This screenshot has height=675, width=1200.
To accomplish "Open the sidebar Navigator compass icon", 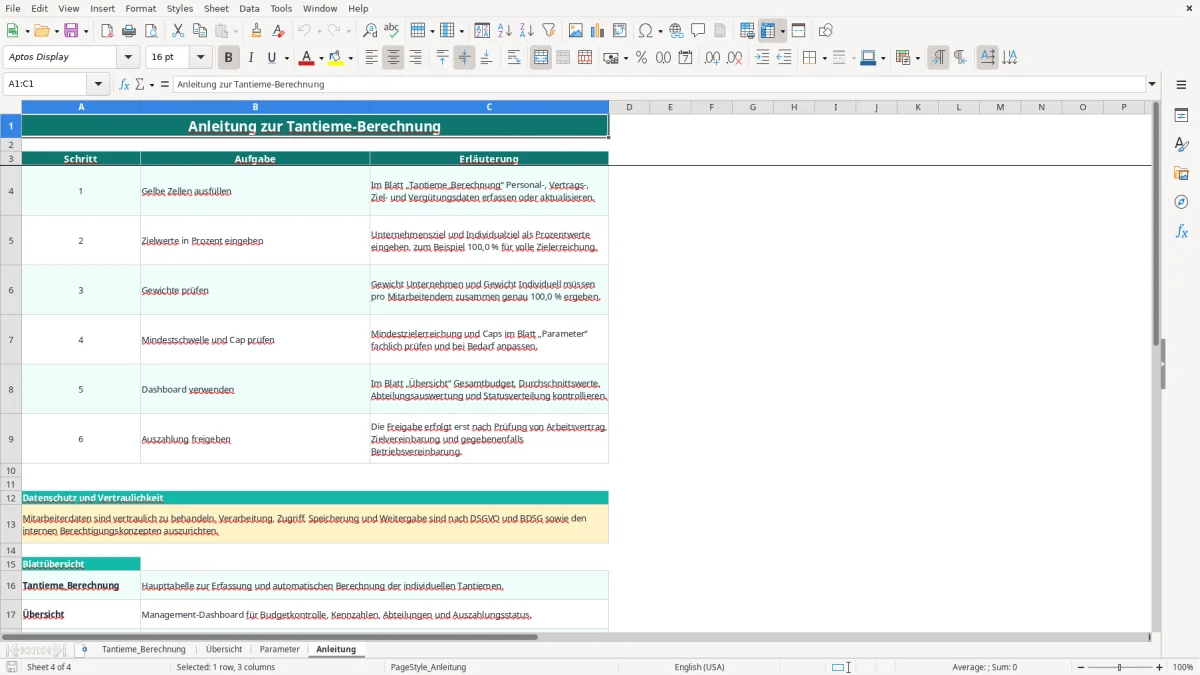I will [x=1181, y=202].
